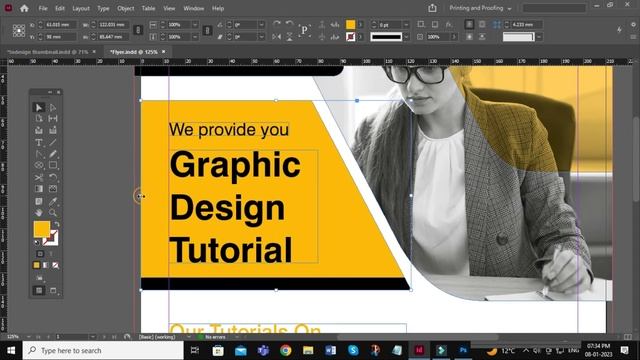Viewport: 640px width, 360px height.
Task: Toggle formatting affects container button
Action: pos(40,254)
